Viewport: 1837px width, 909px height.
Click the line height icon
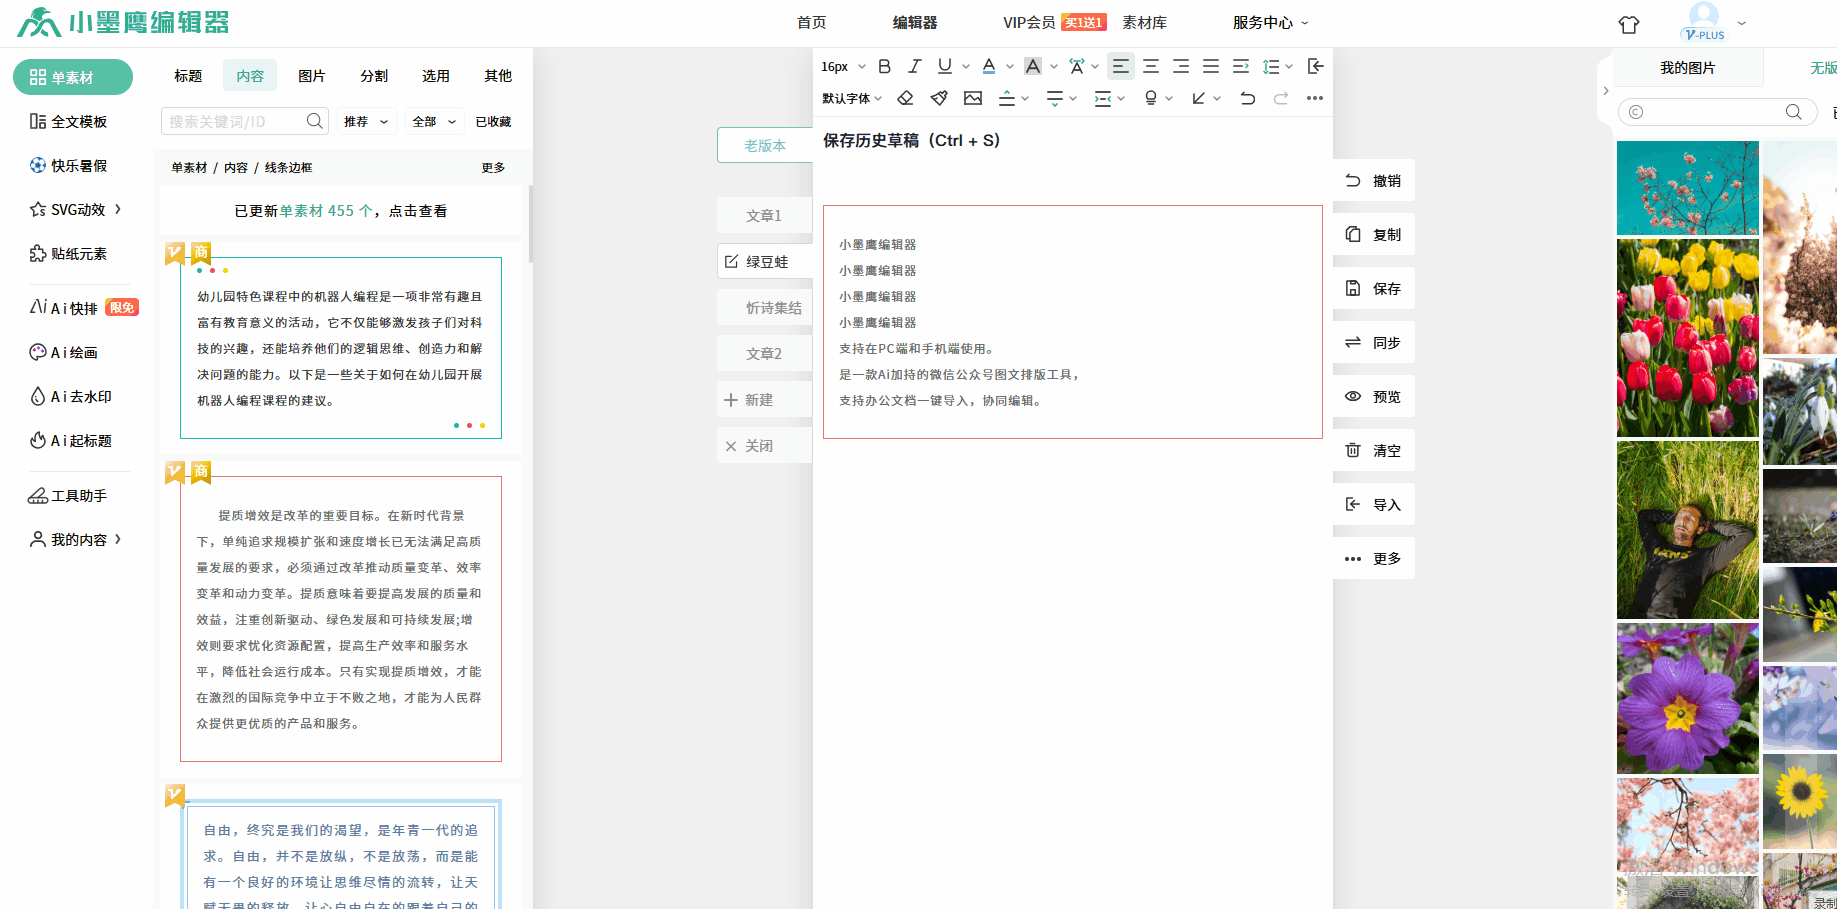(1271, 66)
